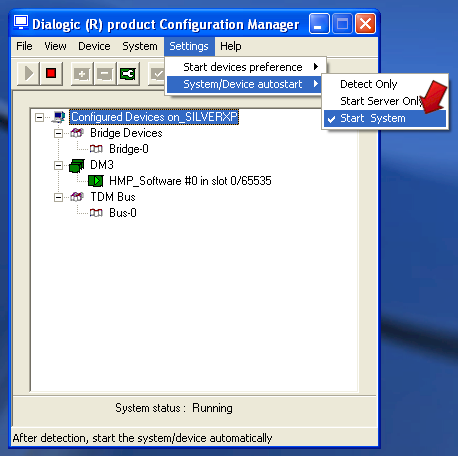Collapse the DM3 tree node

pyautogui.click(x=58, y=165)
